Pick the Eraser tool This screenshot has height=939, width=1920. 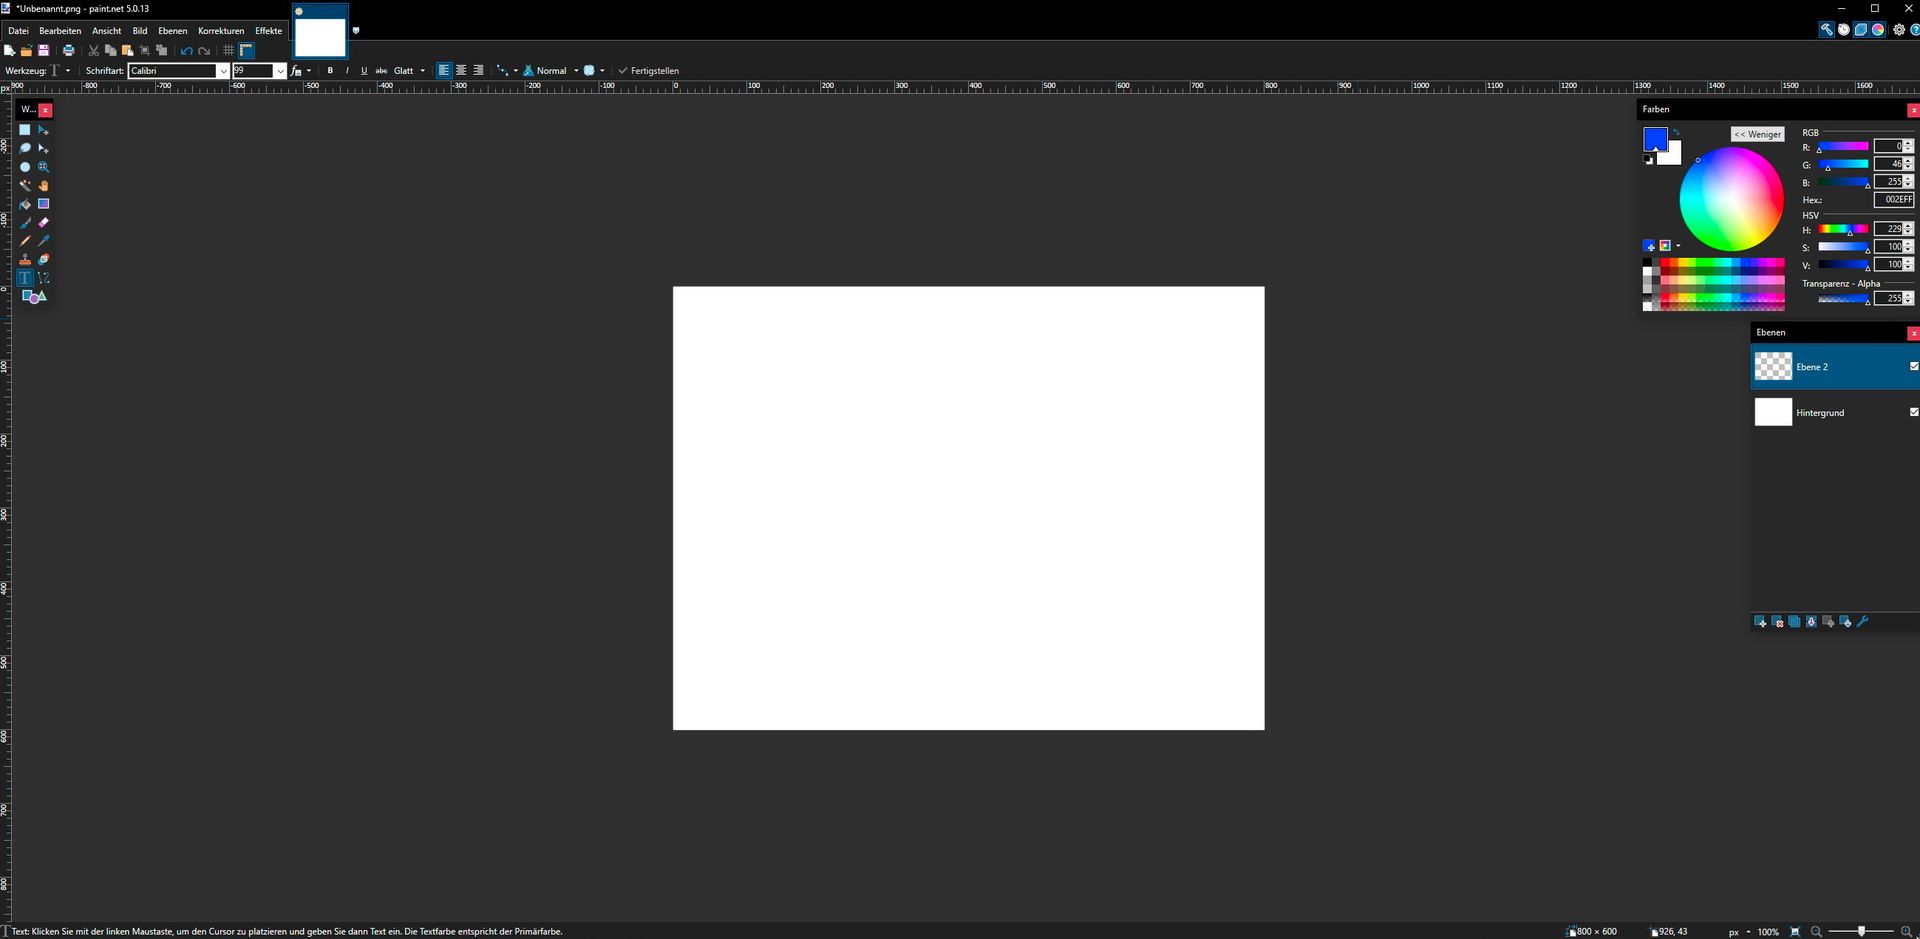click(x=43, y=223)
